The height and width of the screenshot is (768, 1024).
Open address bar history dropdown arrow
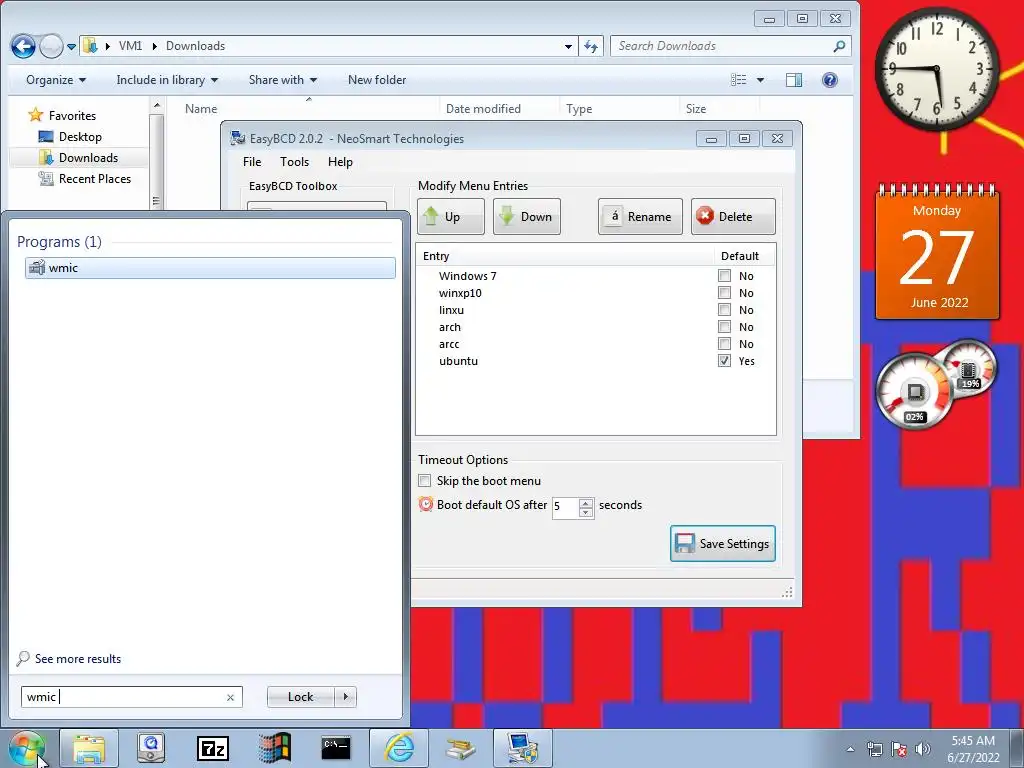point(568,46)
